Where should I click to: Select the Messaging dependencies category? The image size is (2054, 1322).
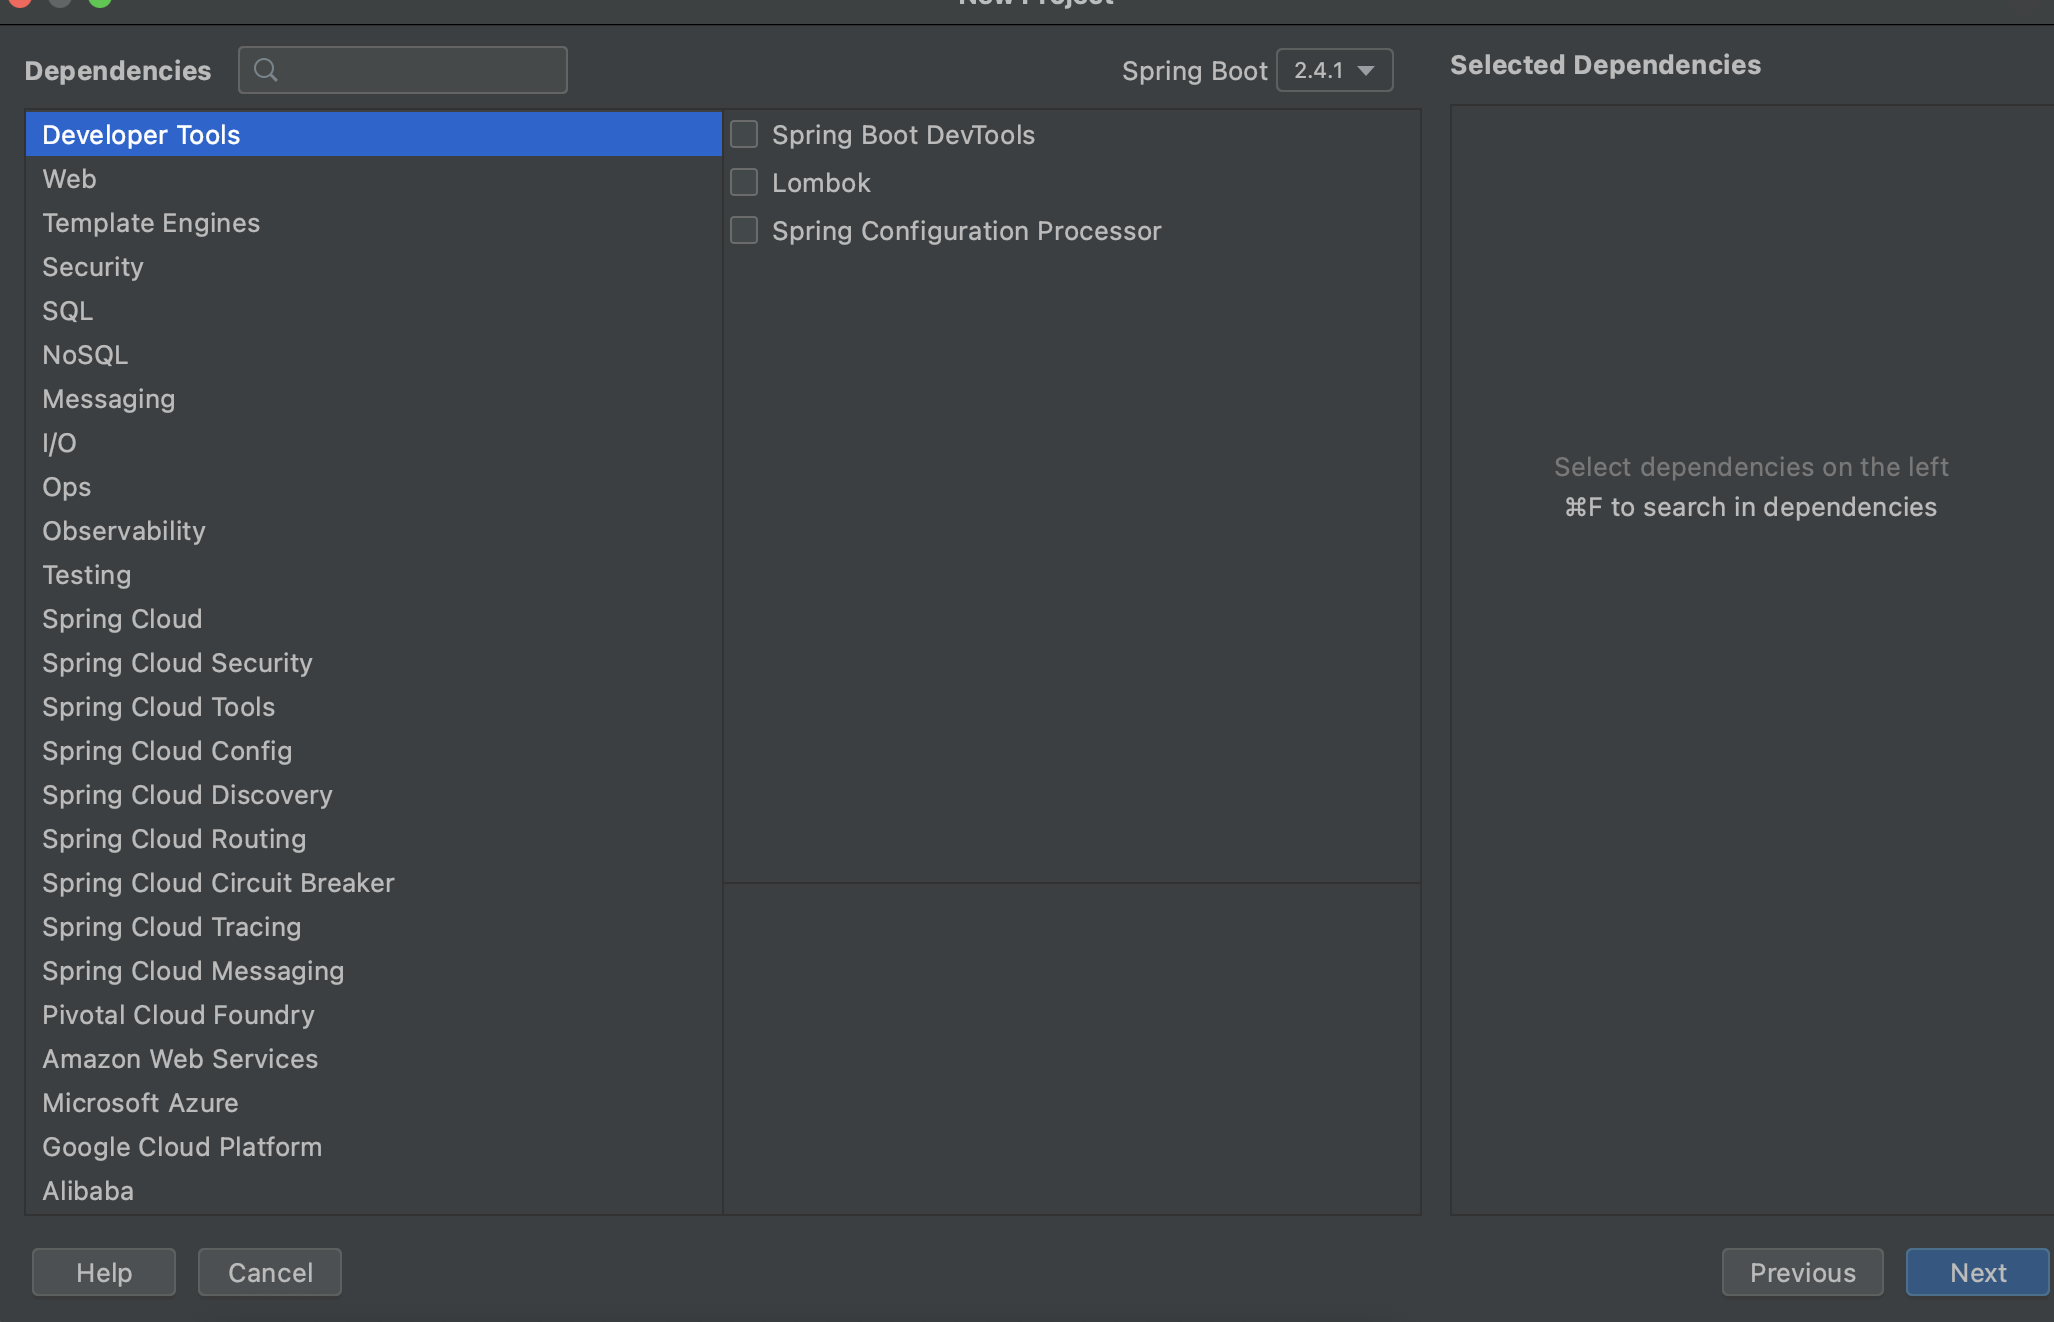click(x=108, y=398)
